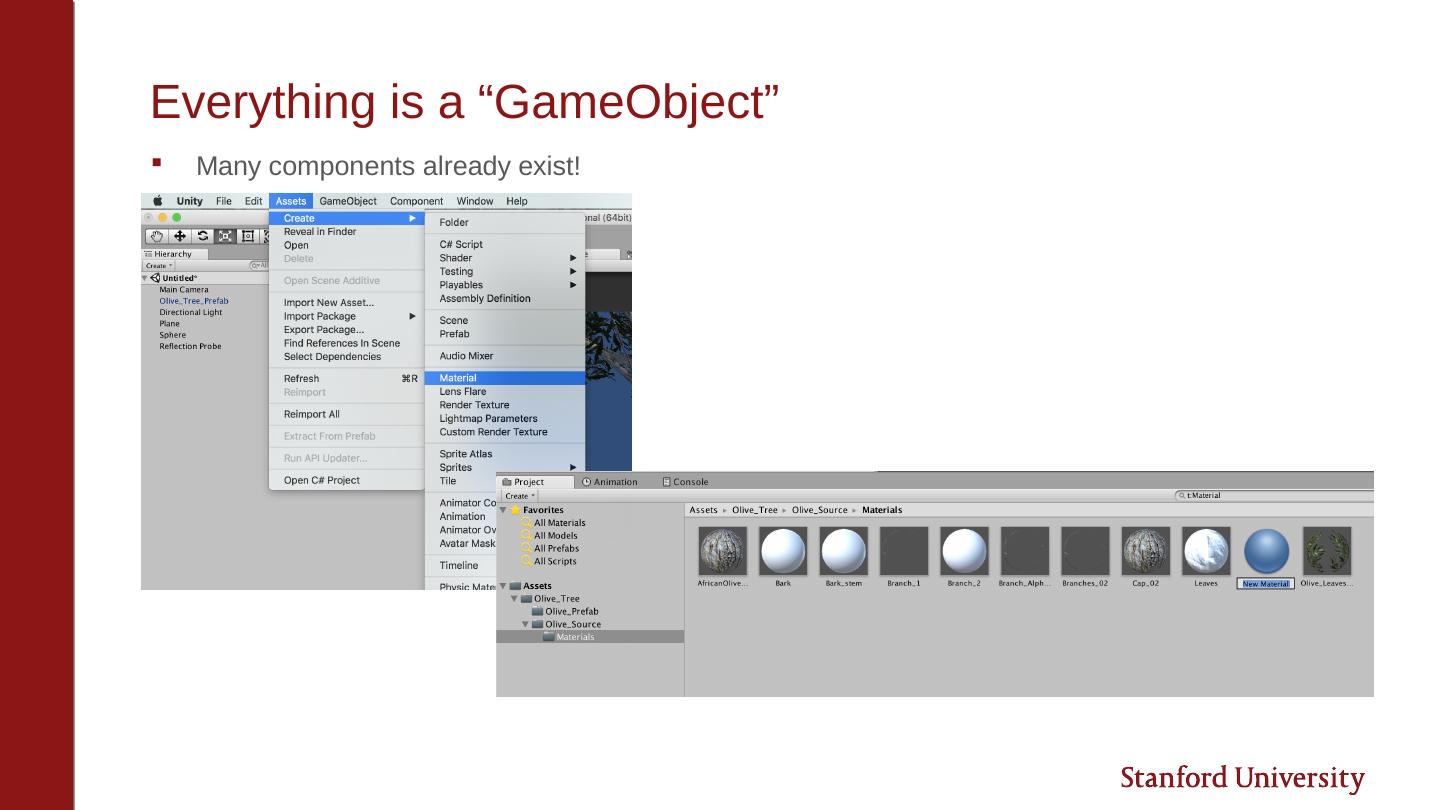Click Import New Asset menu item
This screenshot has width=1440, height=810.
pyautogui.click(x=346, y=303)
